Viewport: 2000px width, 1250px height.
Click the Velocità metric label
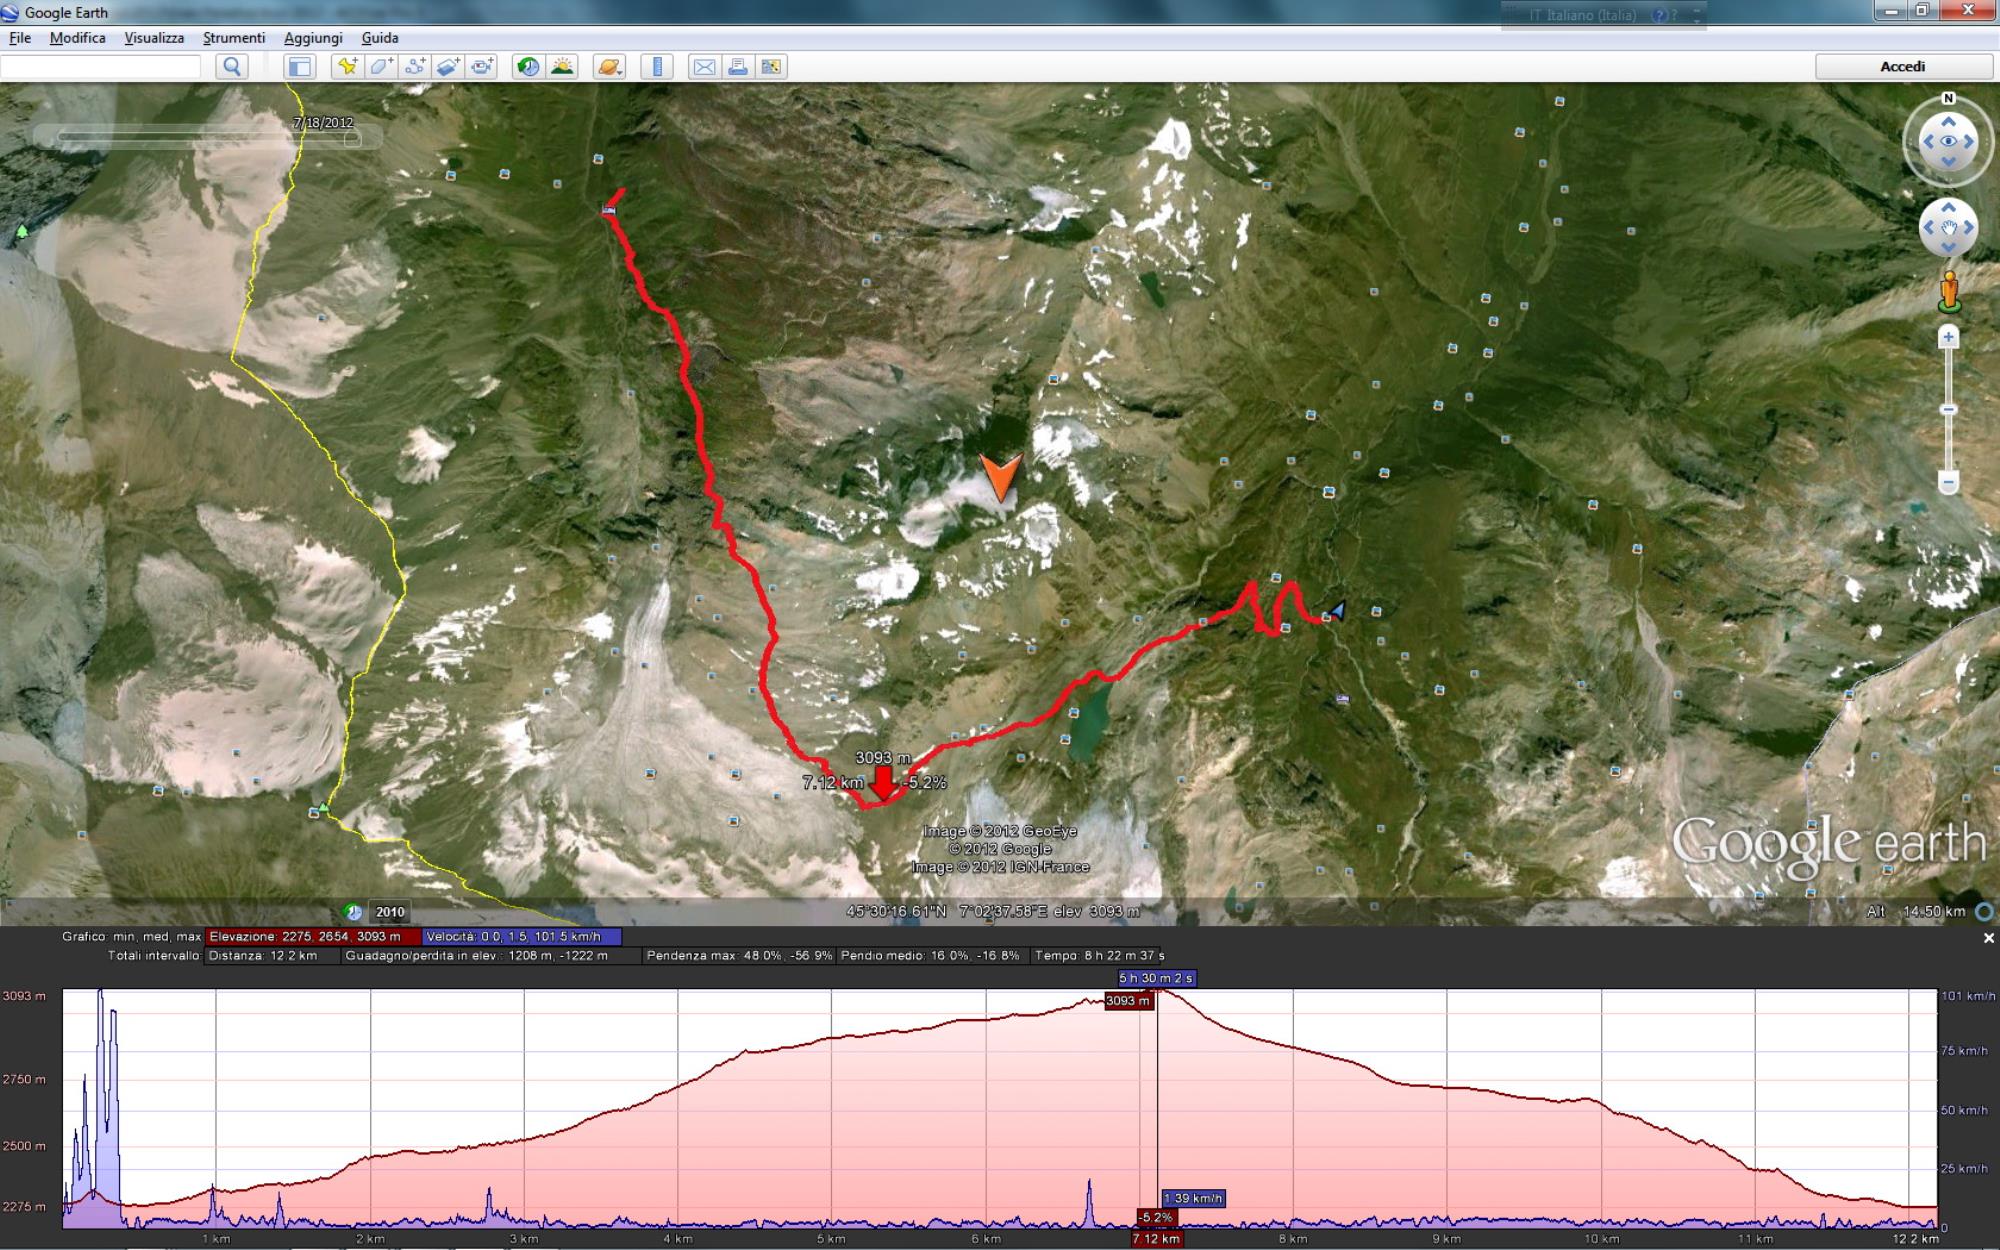[521, 937]
